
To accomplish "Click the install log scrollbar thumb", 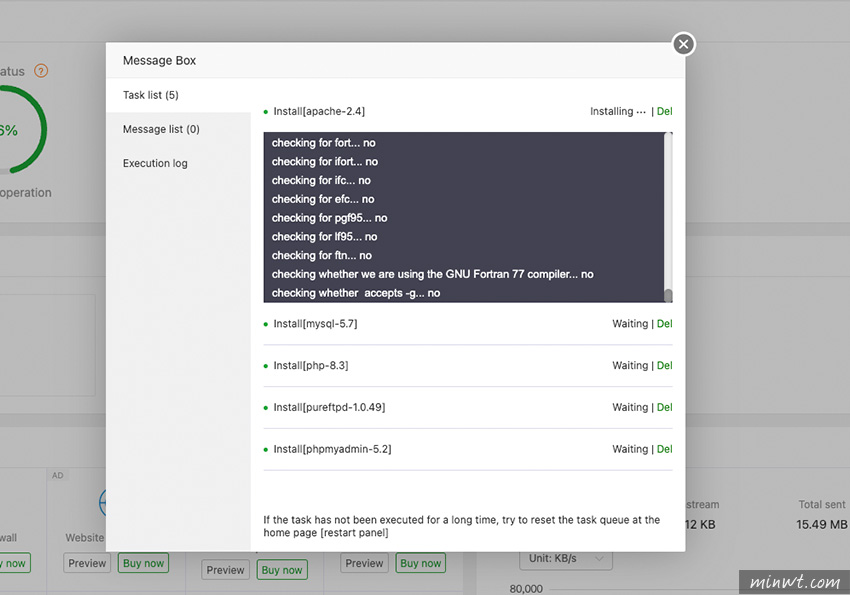I will [x=668, y=295].
